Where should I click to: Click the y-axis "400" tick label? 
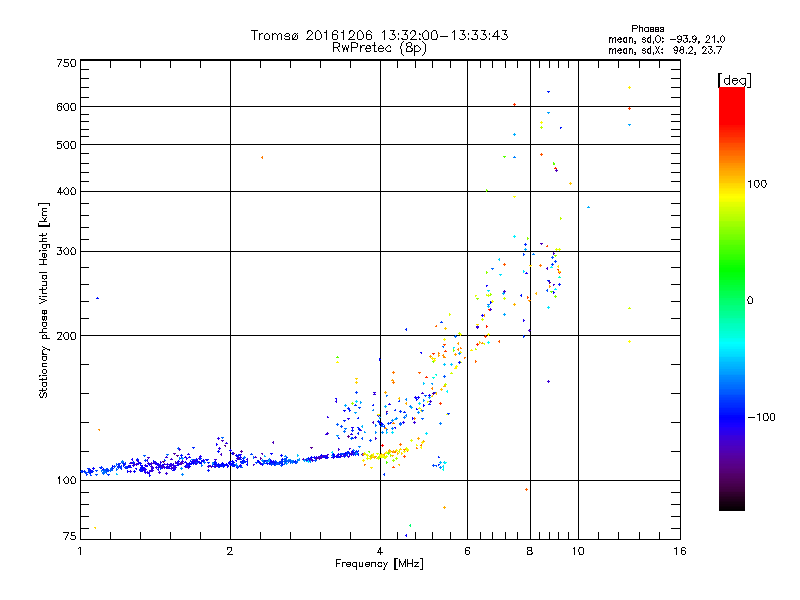(67, 191)
